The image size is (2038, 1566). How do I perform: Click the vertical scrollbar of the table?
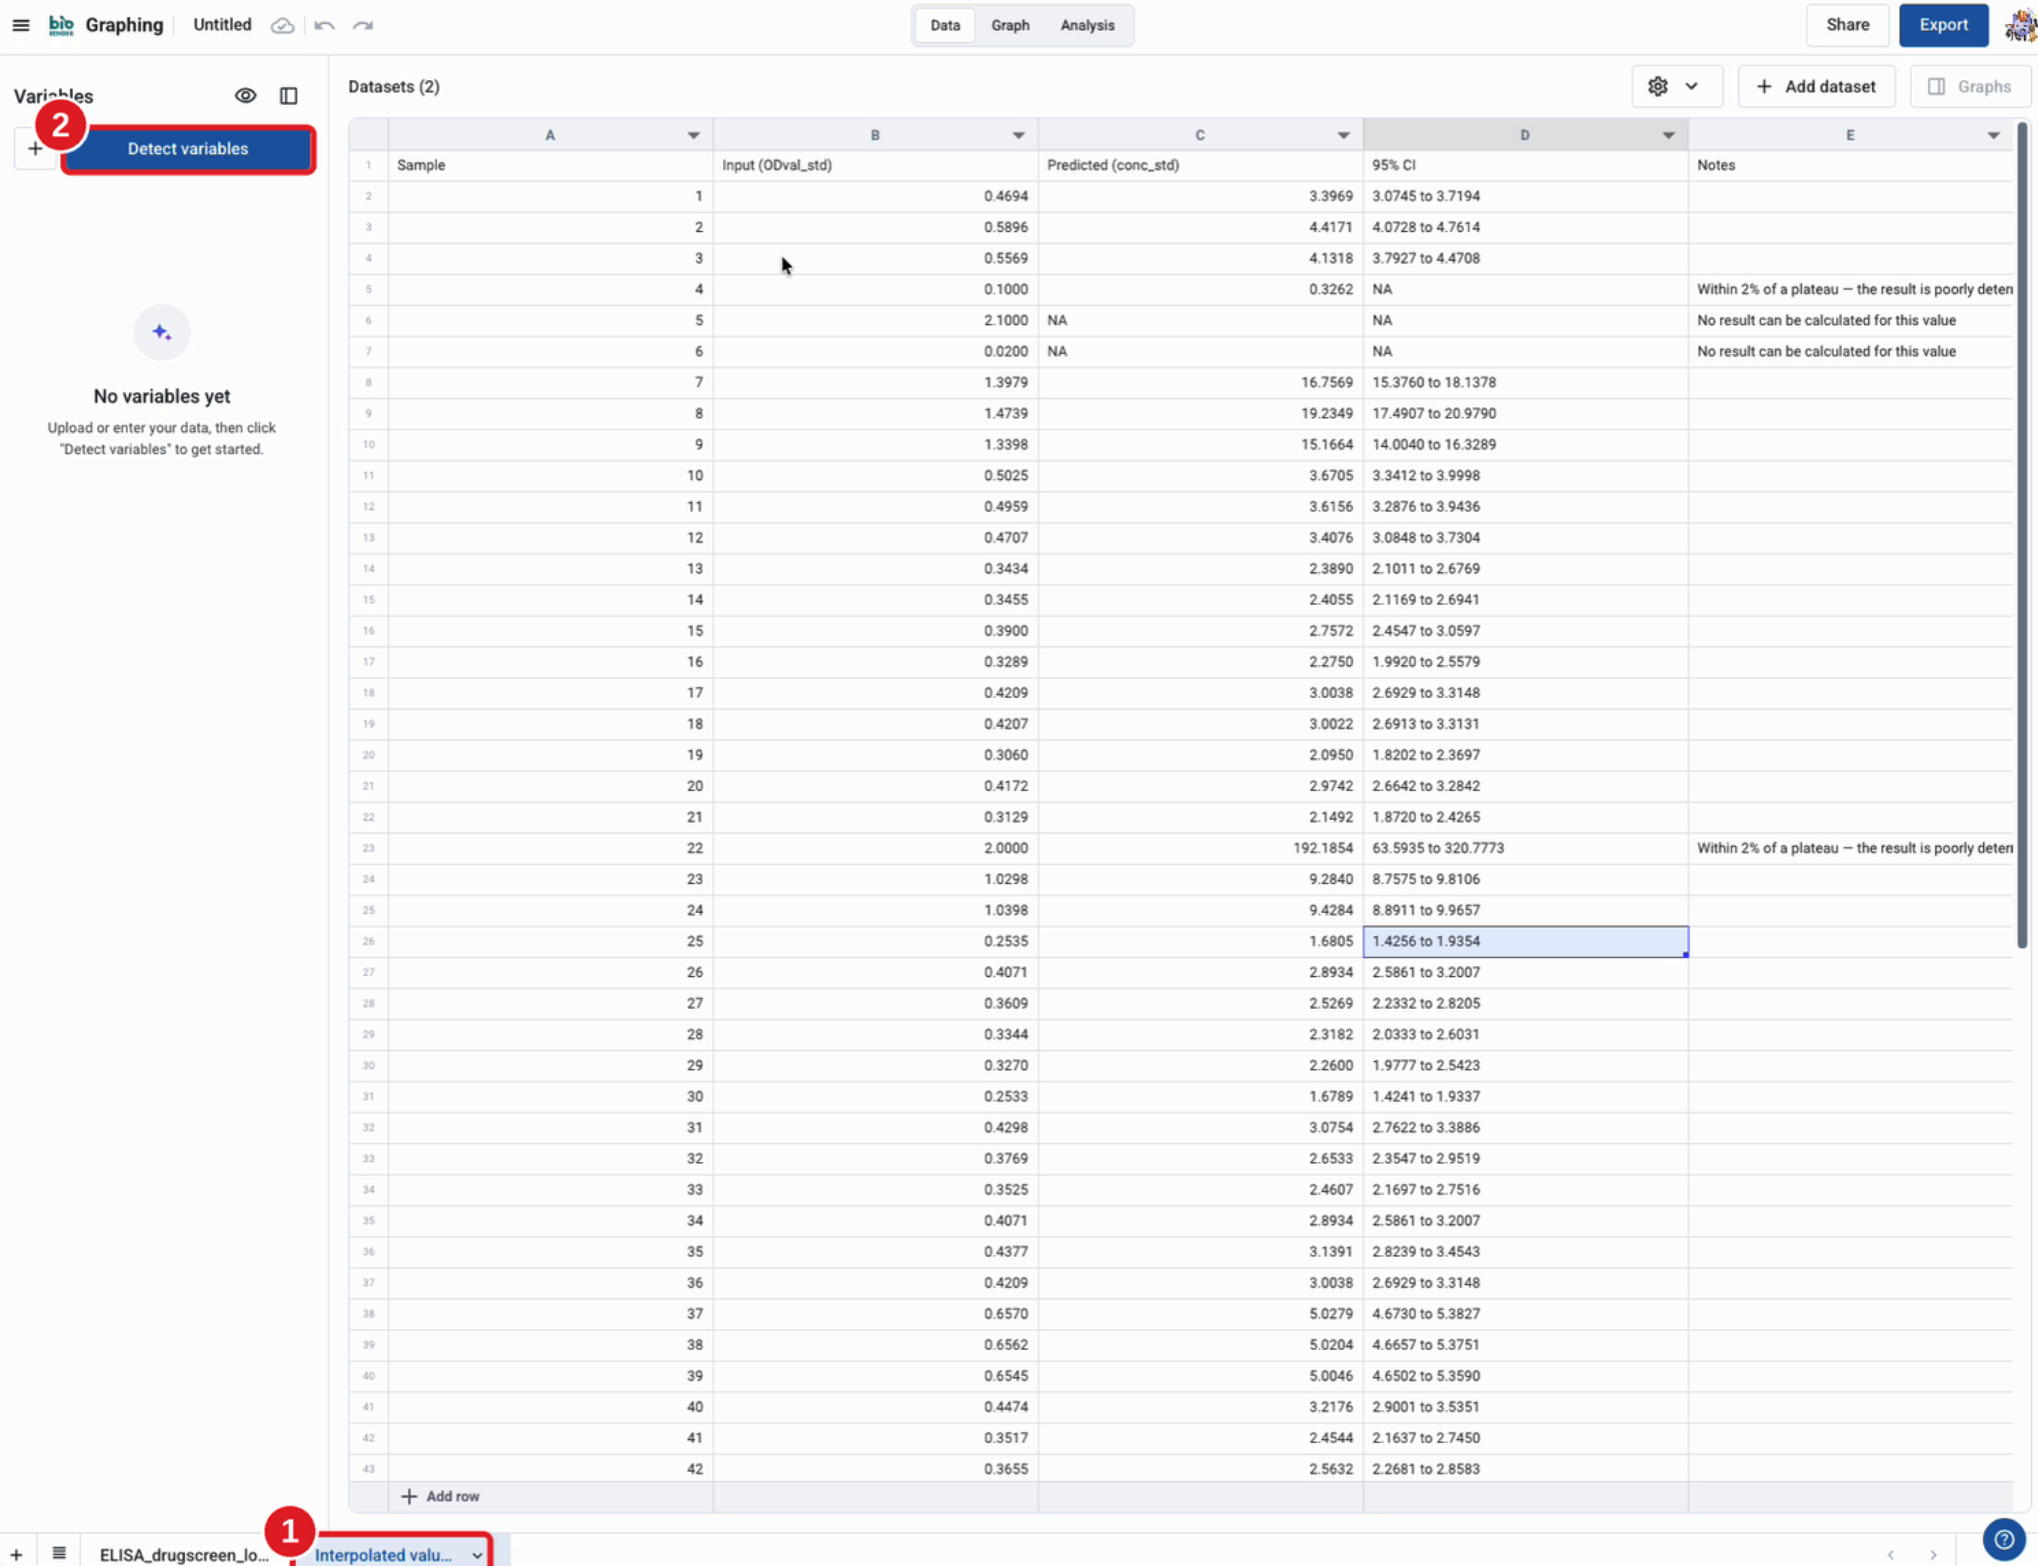(x=2022, y=535)
